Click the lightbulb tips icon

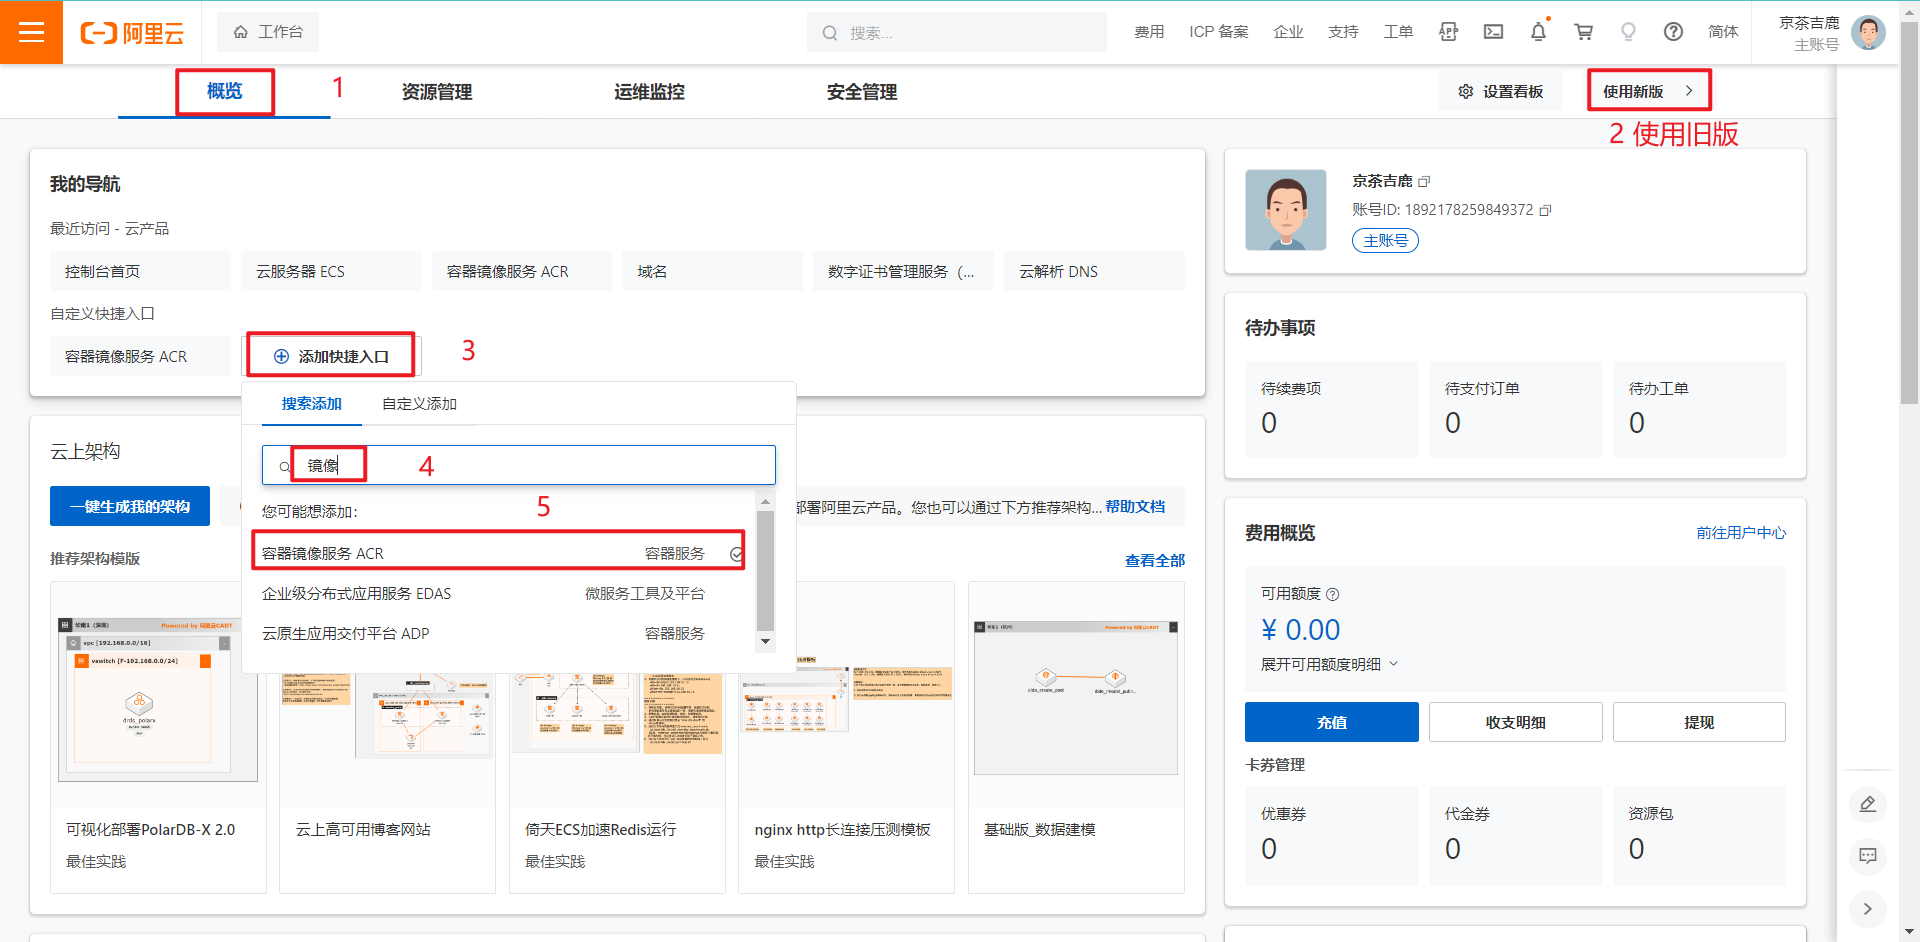click(1628, 32)
